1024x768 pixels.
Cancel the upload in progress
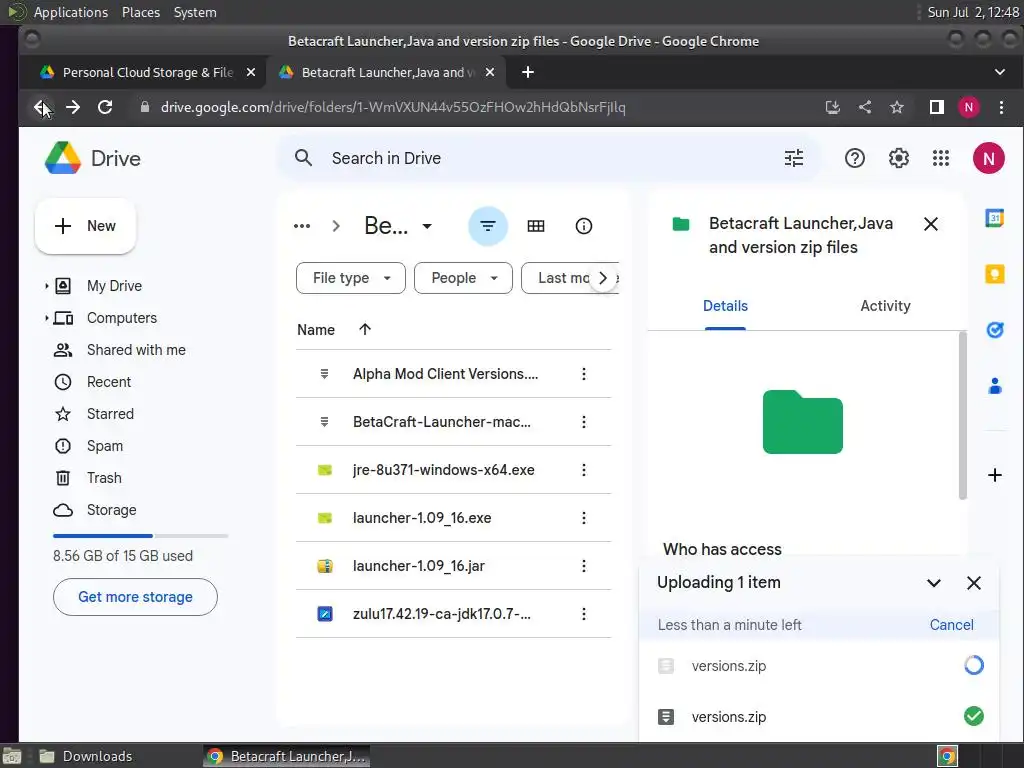pyautogui.click(x=951, y=625)
